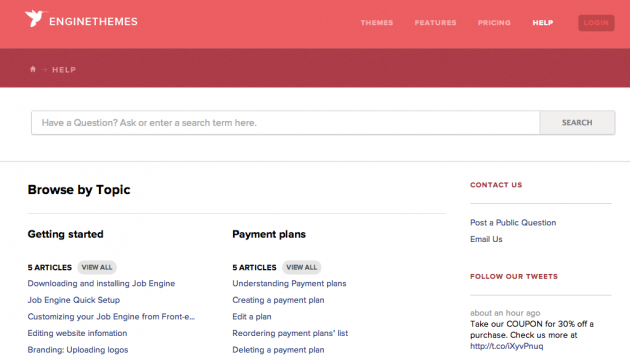The width and height of the screenshot is (630, 363).
Task: Click the home icon in breadcrumb
Action: [x=33, y=69]
